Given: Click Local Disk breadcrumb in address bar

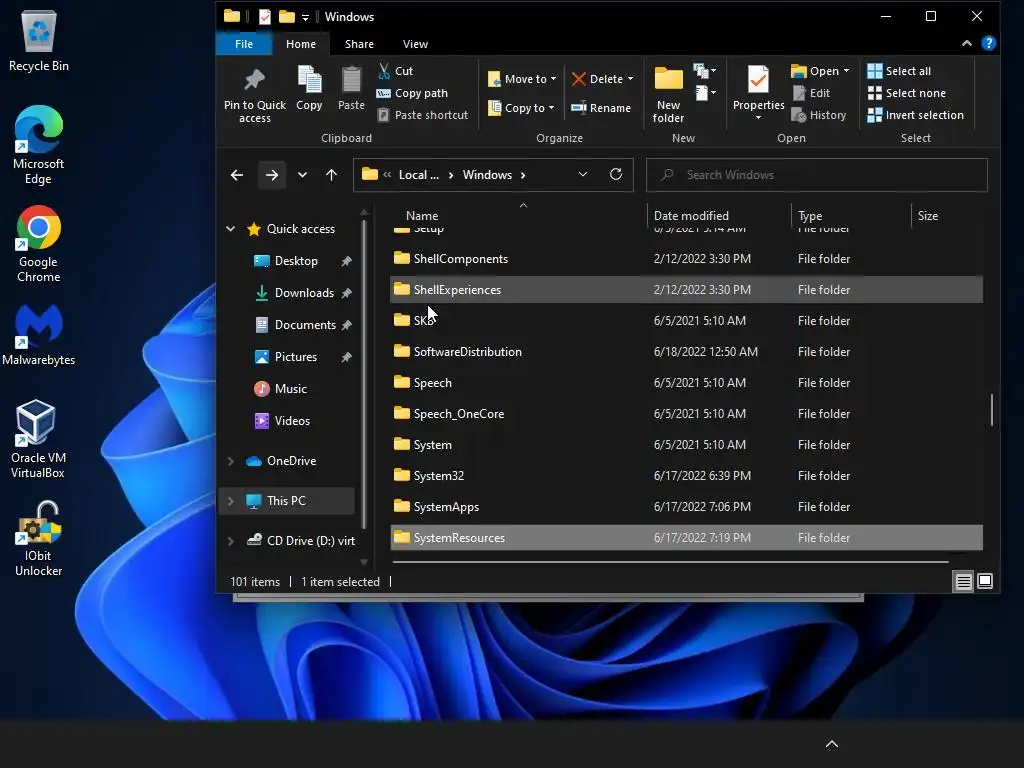Looking at the screenshot, I should 419,175.
